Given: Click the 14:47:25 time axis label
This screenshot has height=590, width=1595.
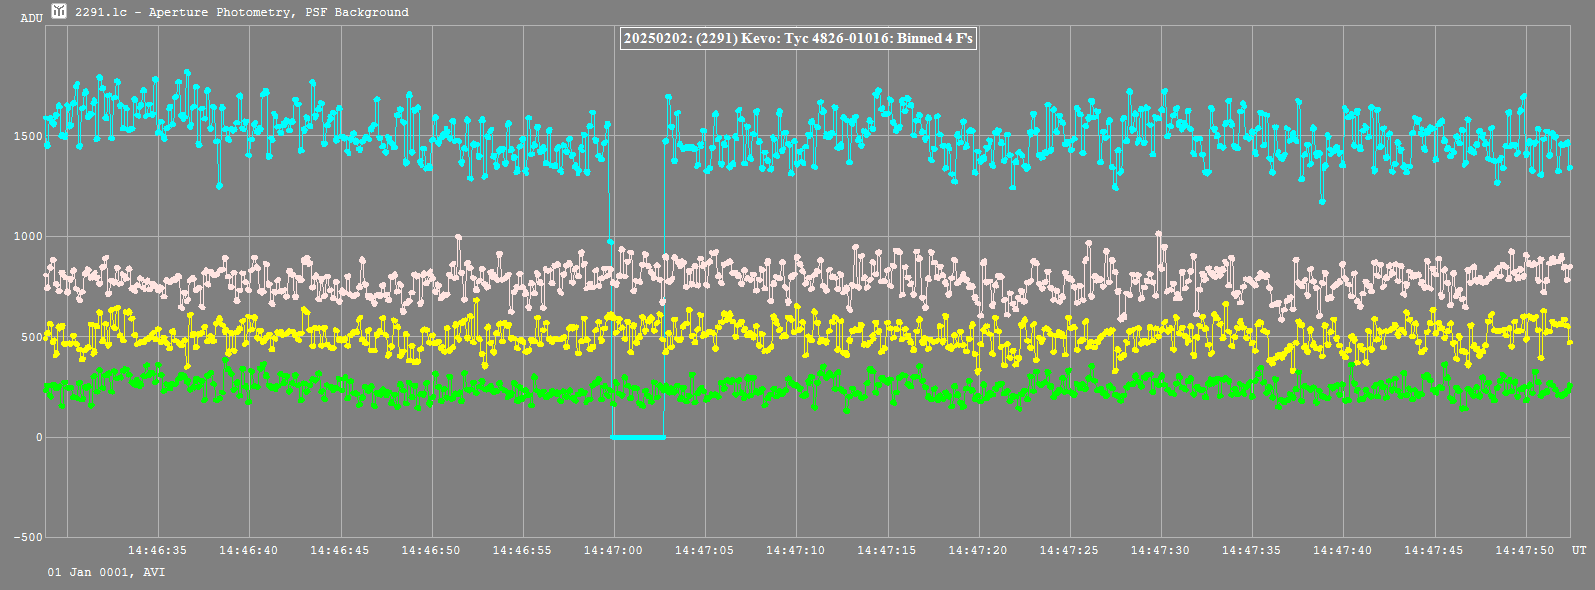Looking at the screenshot, I should [x=1069, y=550].
